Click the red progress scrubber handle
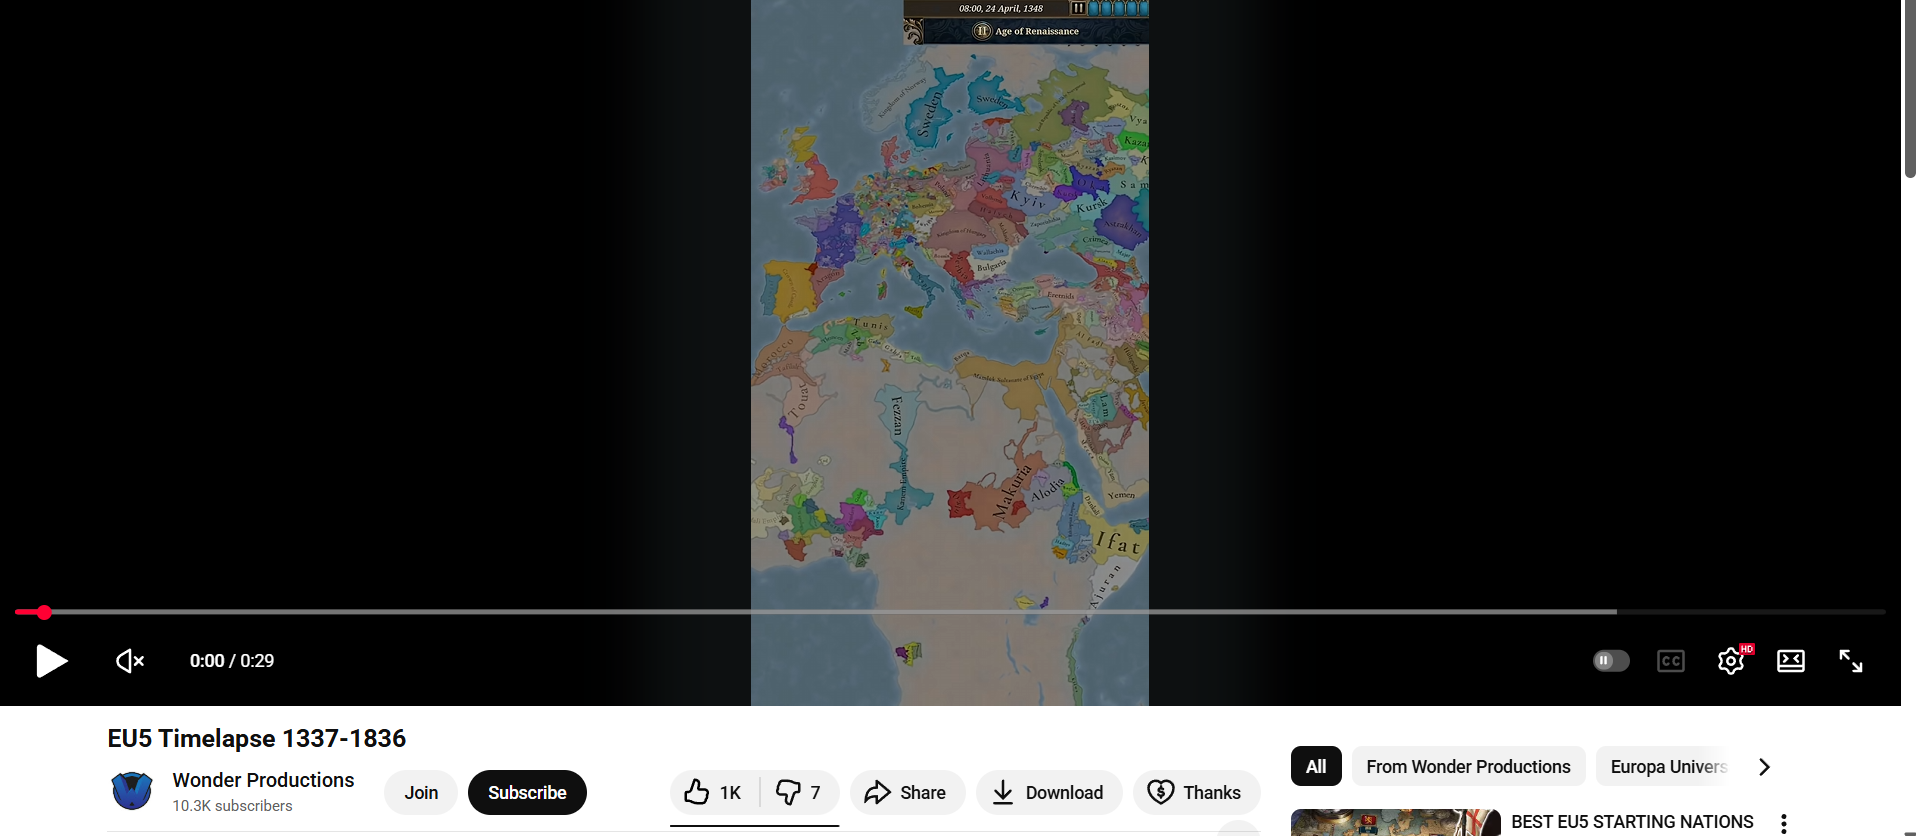The height and width of the screenshot is (836, 1916). click(44, 612)
